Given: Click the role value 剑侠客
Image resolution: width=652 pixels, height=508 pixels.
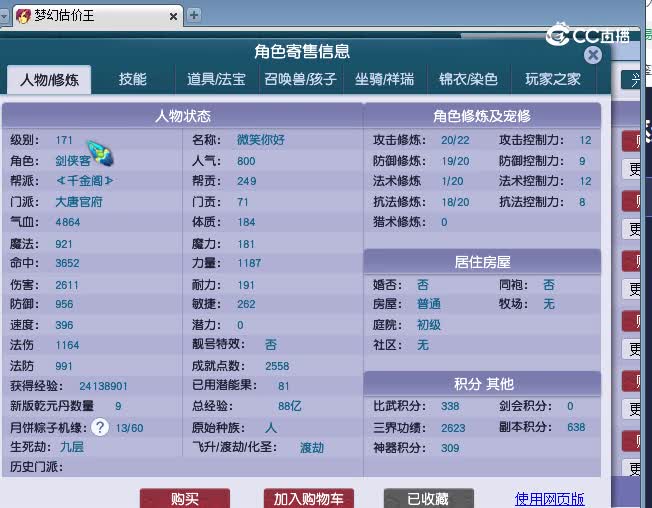Looking at the screenshot, I should 73,160.
